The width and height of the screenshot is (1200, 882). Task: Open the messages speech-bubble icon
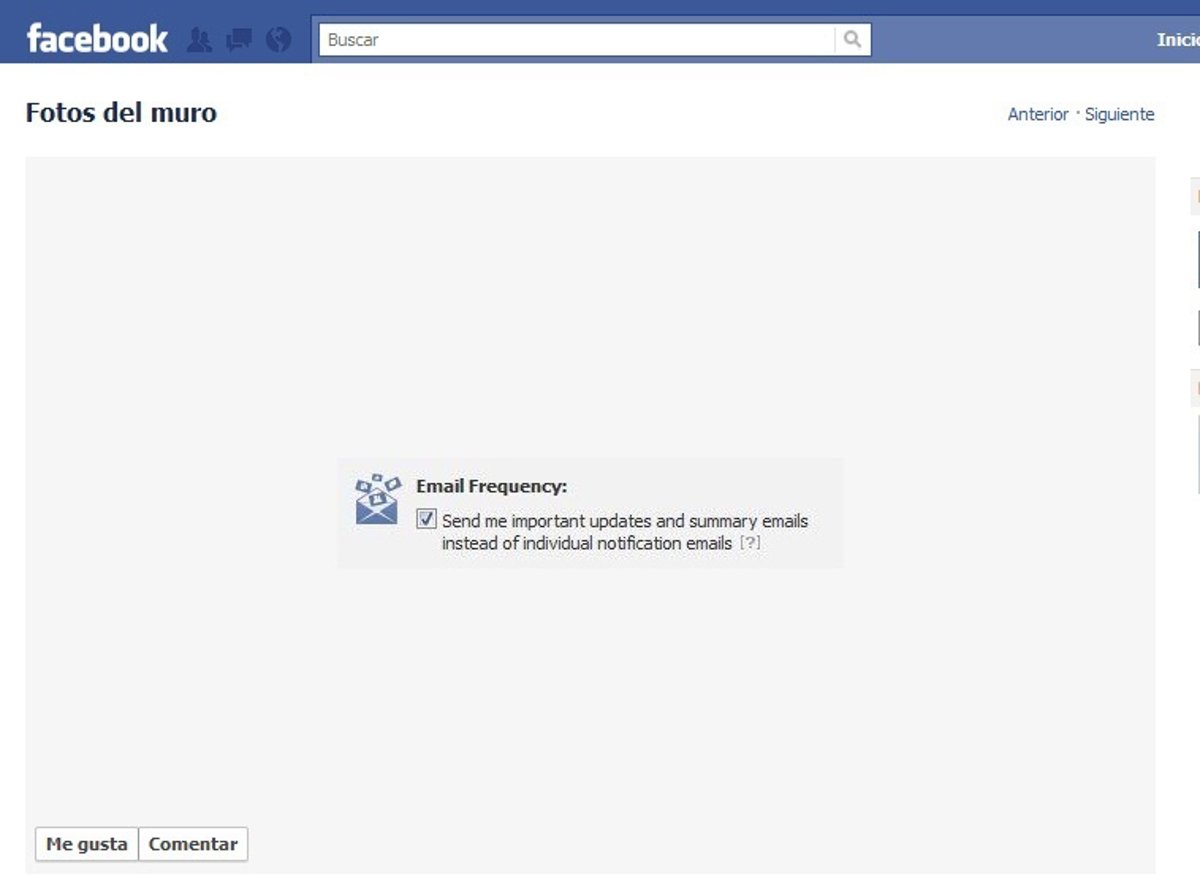click(239, 40)
